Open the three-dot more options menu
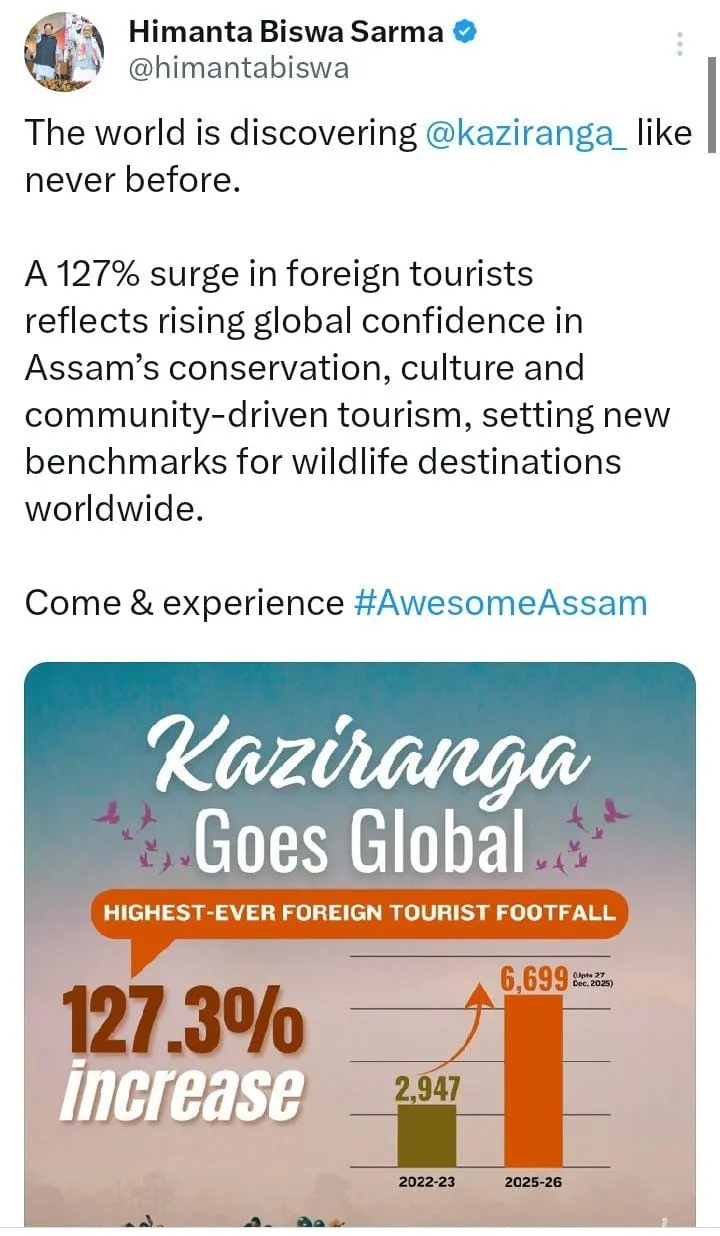The width and height of the screenshot is (720, 1236). 680,44
